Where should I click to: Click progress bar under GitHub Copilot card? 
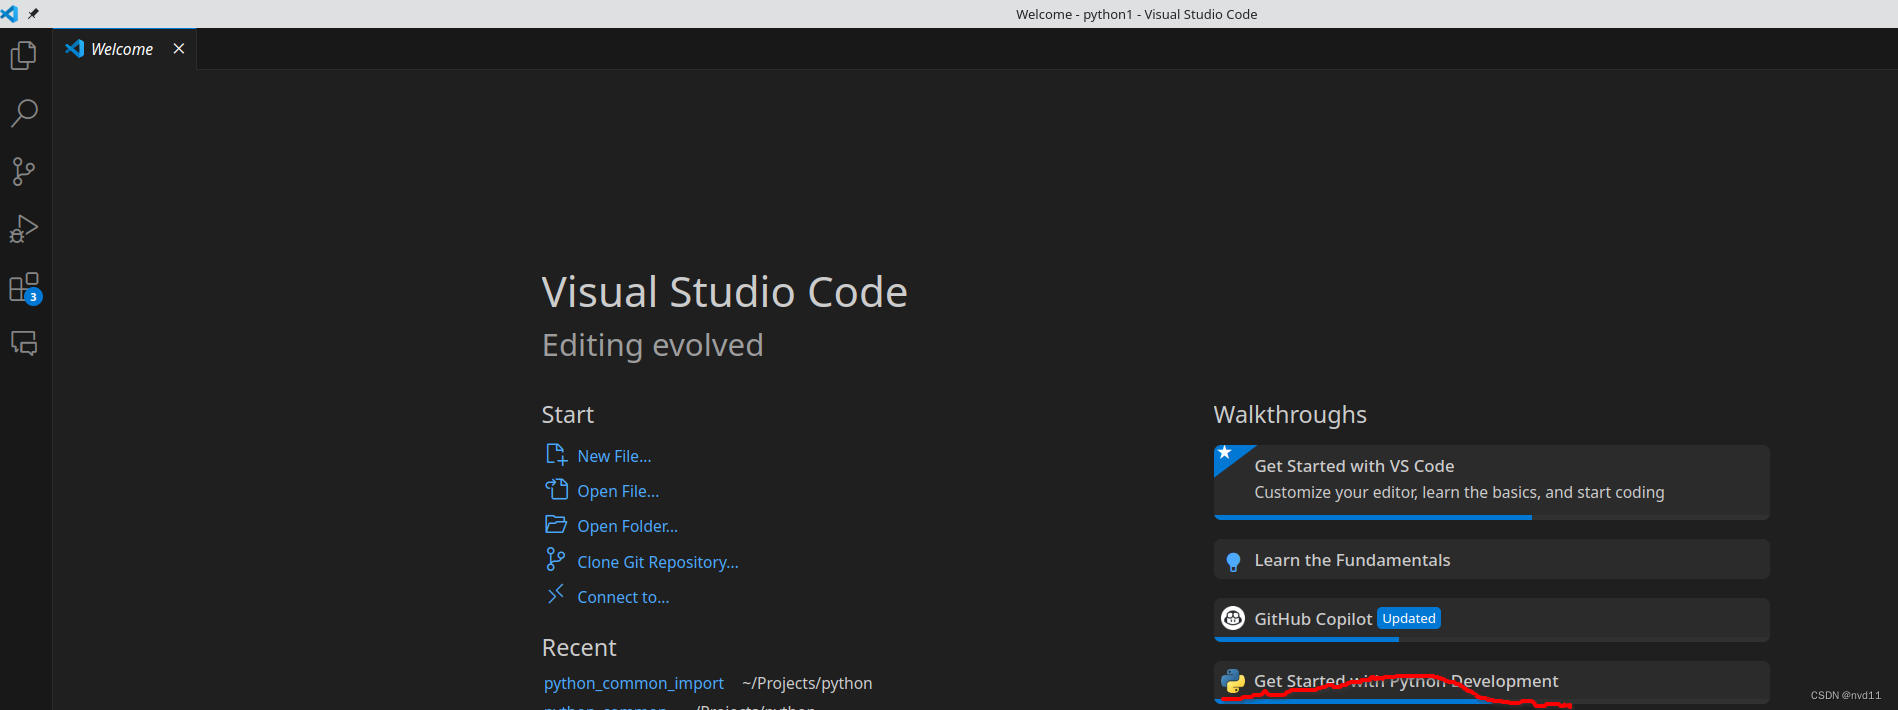[x=1491, y=639]
